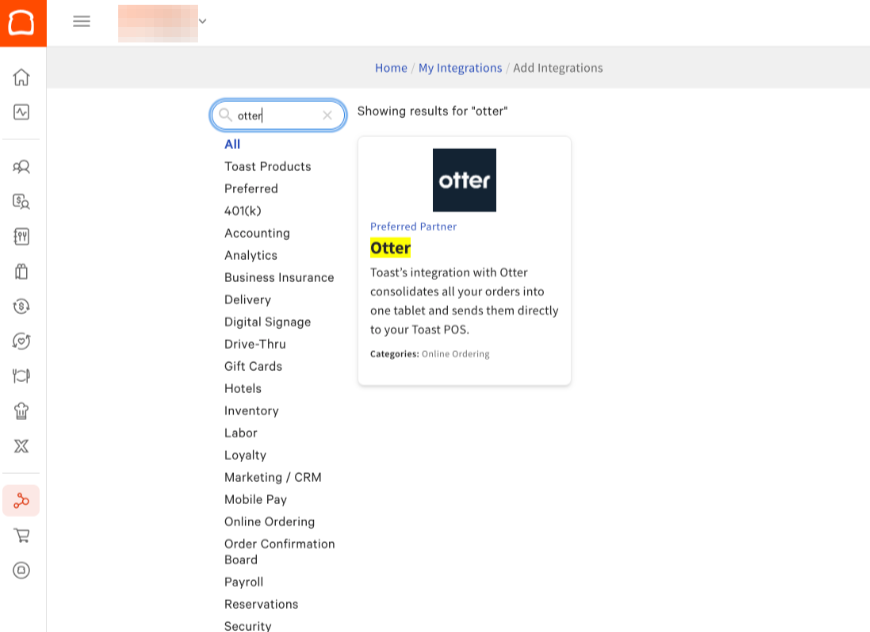870x632 pixels.
Task: Open the Toast Shop cart sidebar icon
Action: point(21,535)
